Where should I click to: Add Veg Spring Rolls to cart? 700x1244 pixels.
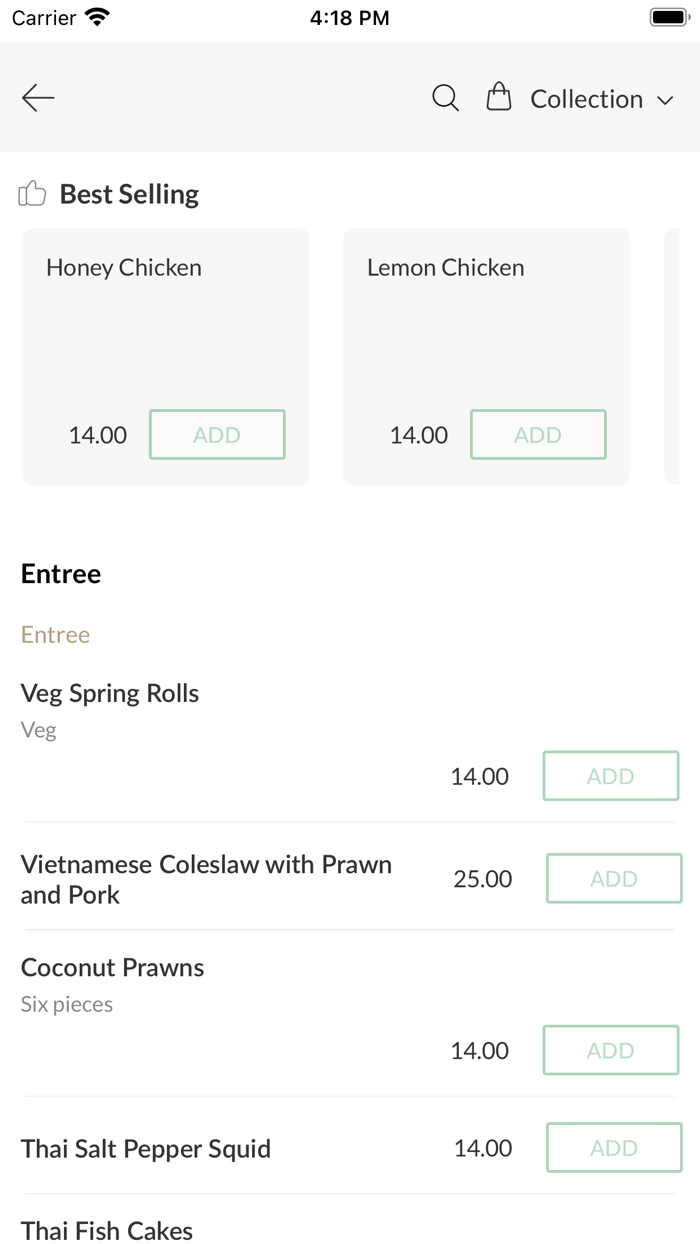pos(610,776)
